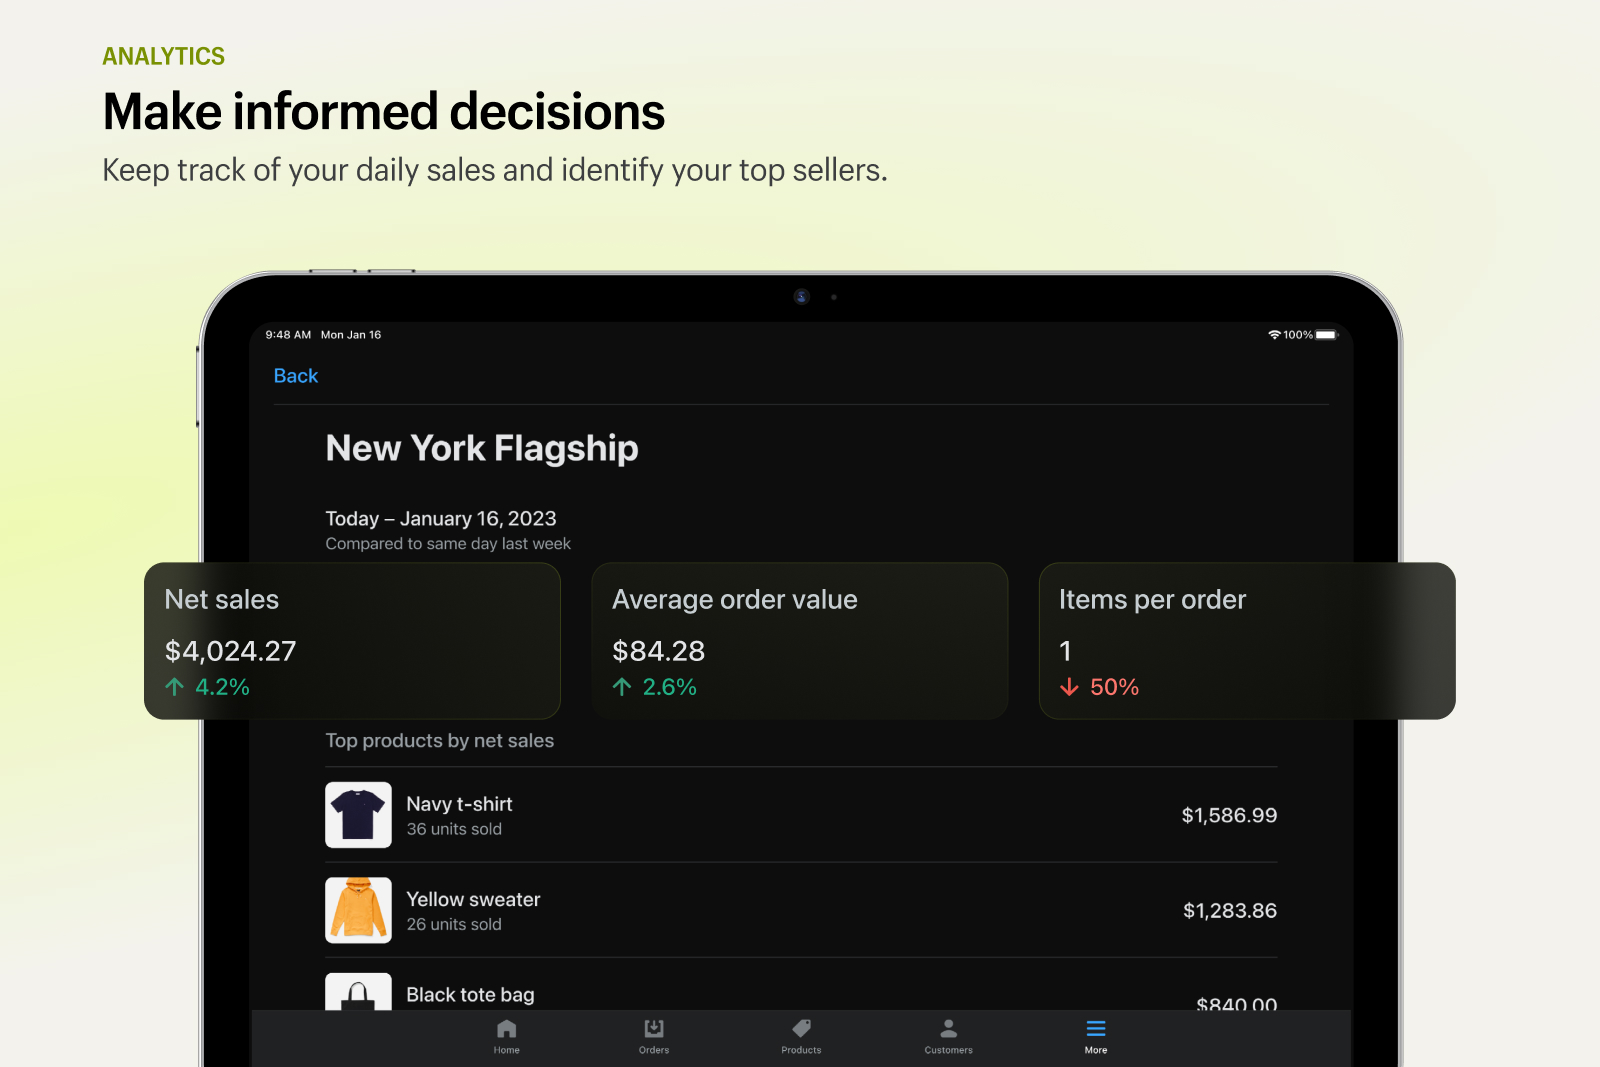Click the green up arrow under Net sales

point(175,687)
